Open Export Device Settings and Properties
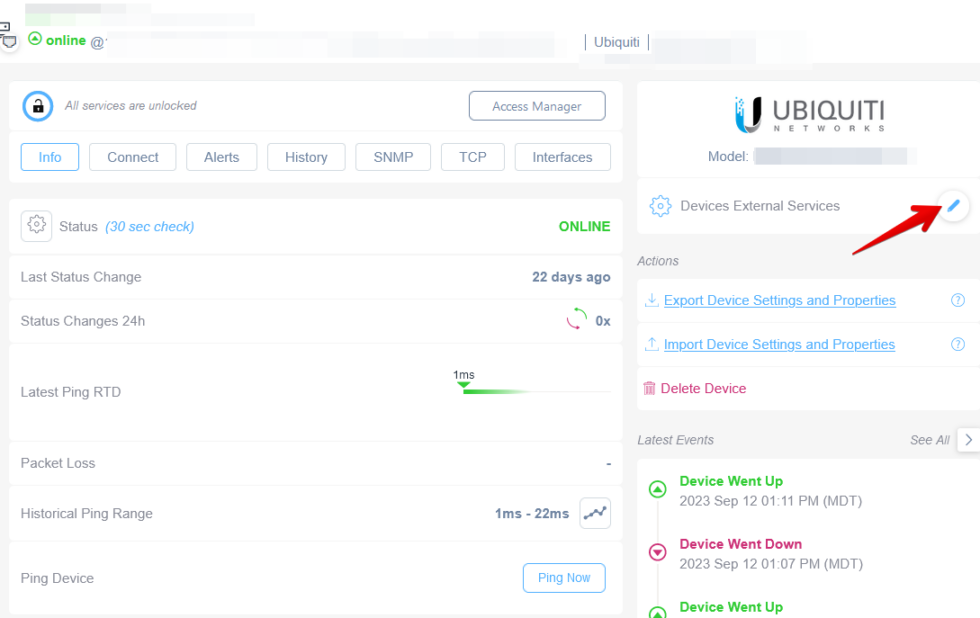 click(x=780, y=300)
